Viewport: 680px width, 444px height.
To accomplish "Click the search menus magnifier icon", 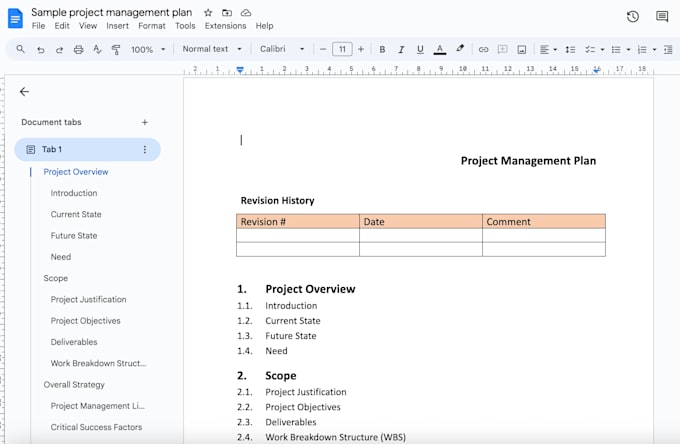I will (20, 49).
